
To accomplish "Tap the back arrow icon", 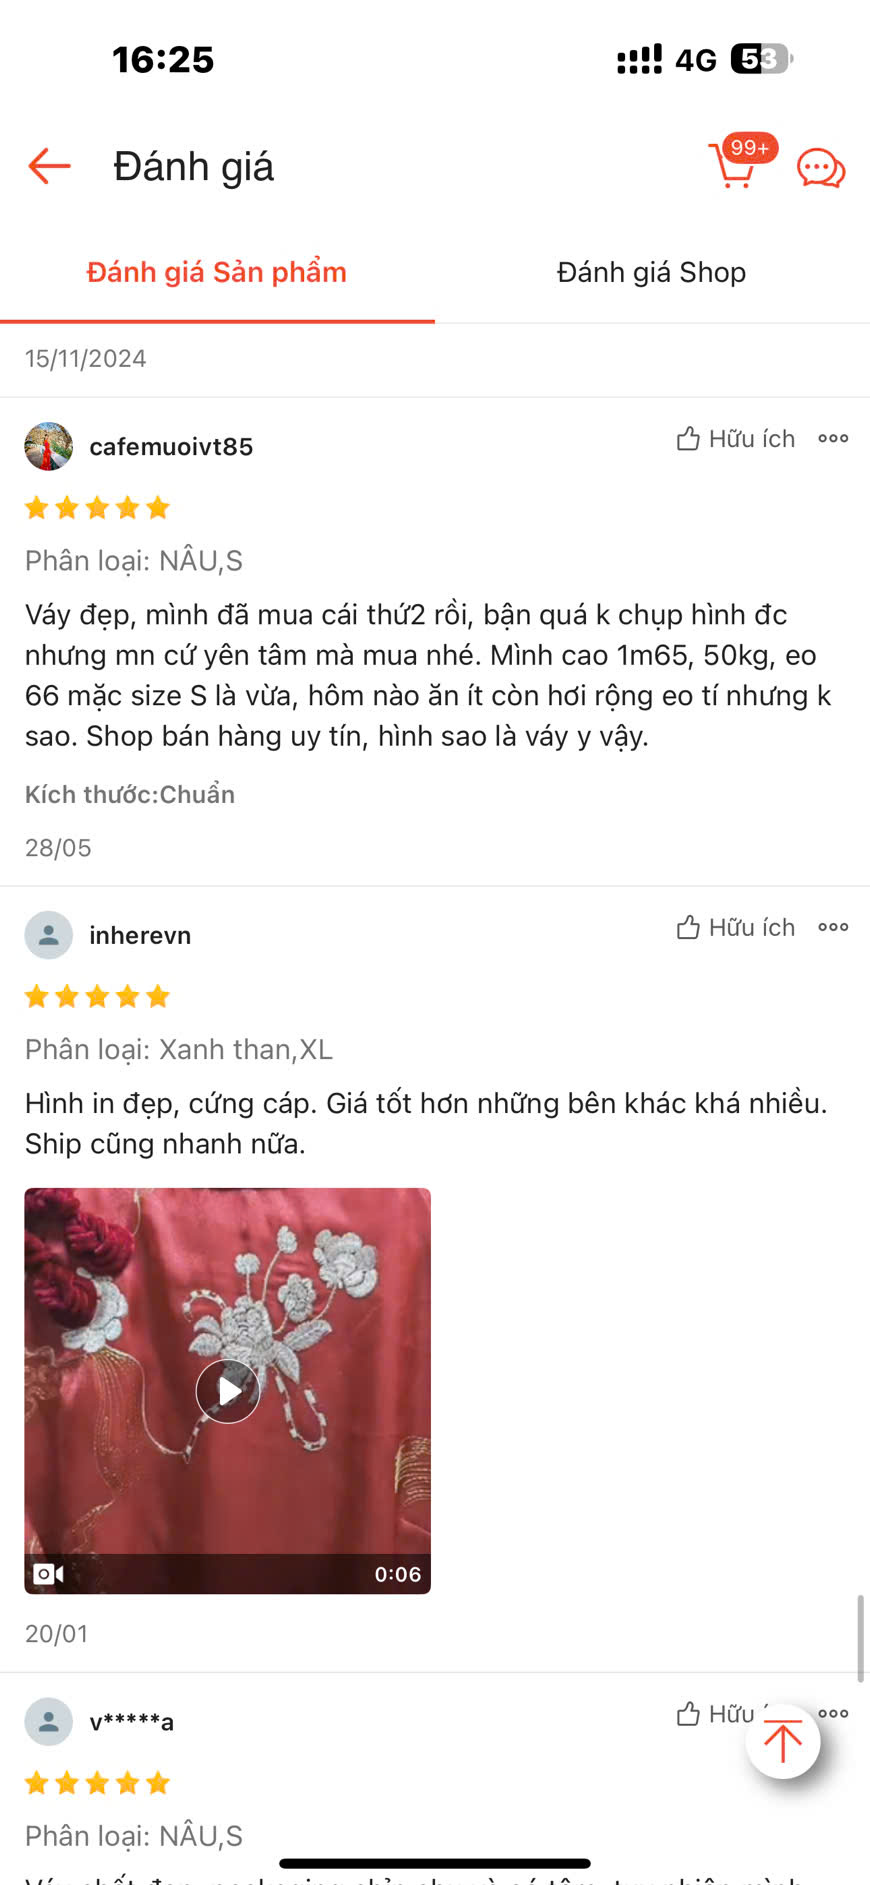I will click(49, 166).
